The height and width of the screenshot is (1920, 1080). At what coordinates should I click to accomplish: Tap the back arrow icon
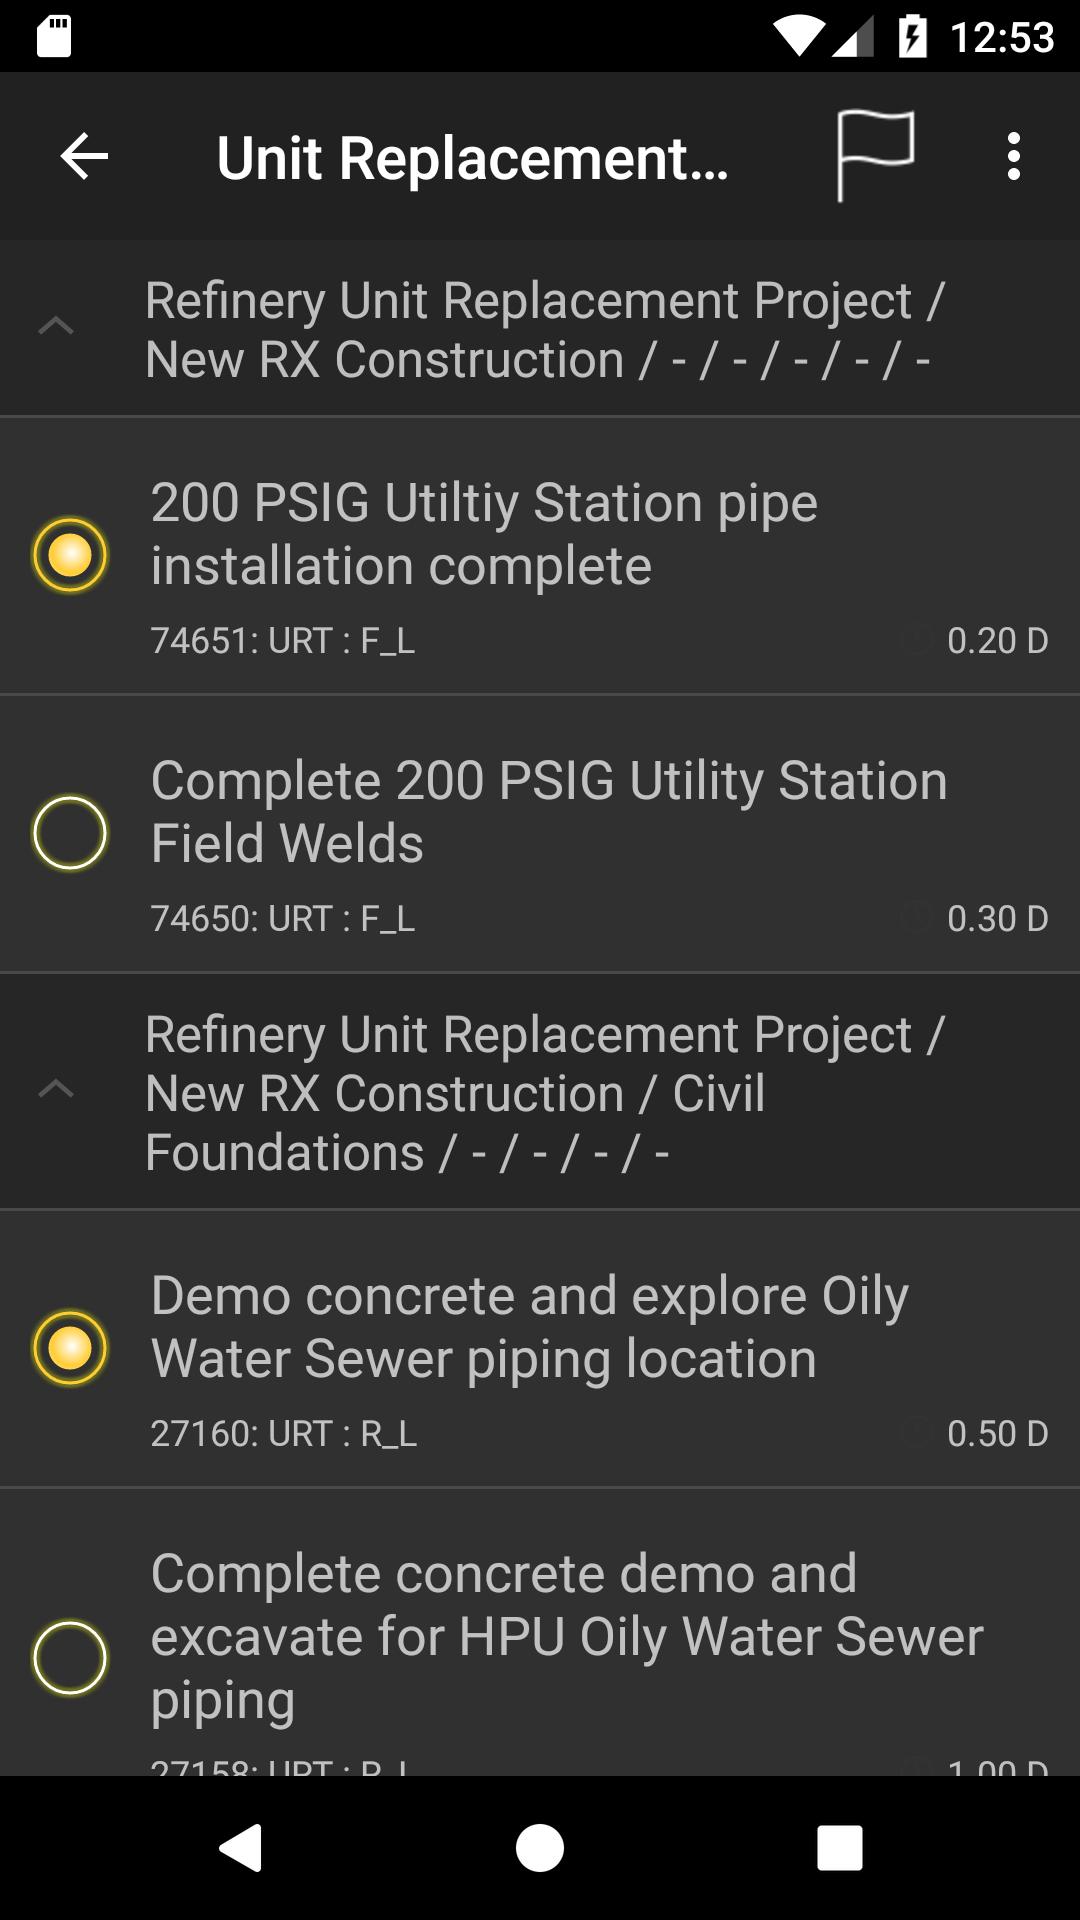84,156
